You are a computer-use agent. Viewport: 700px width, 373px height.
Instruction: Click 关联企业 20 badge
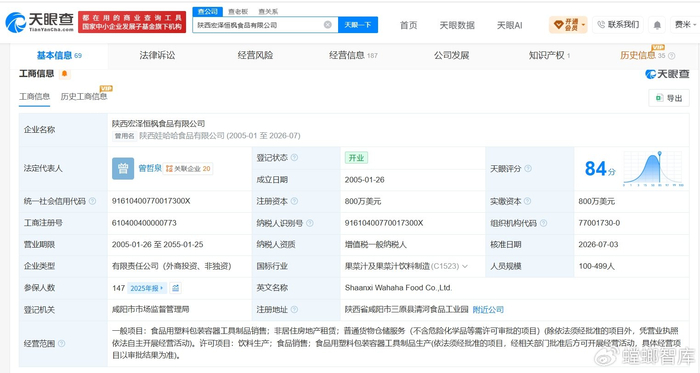[x=188, y=169]
